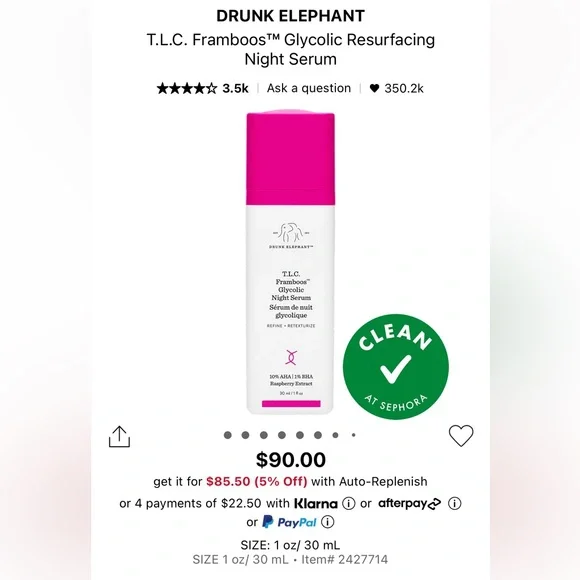This screenshot has height=580, width=580.
Task: Open PayPal info icon
Action: point(327,522)
